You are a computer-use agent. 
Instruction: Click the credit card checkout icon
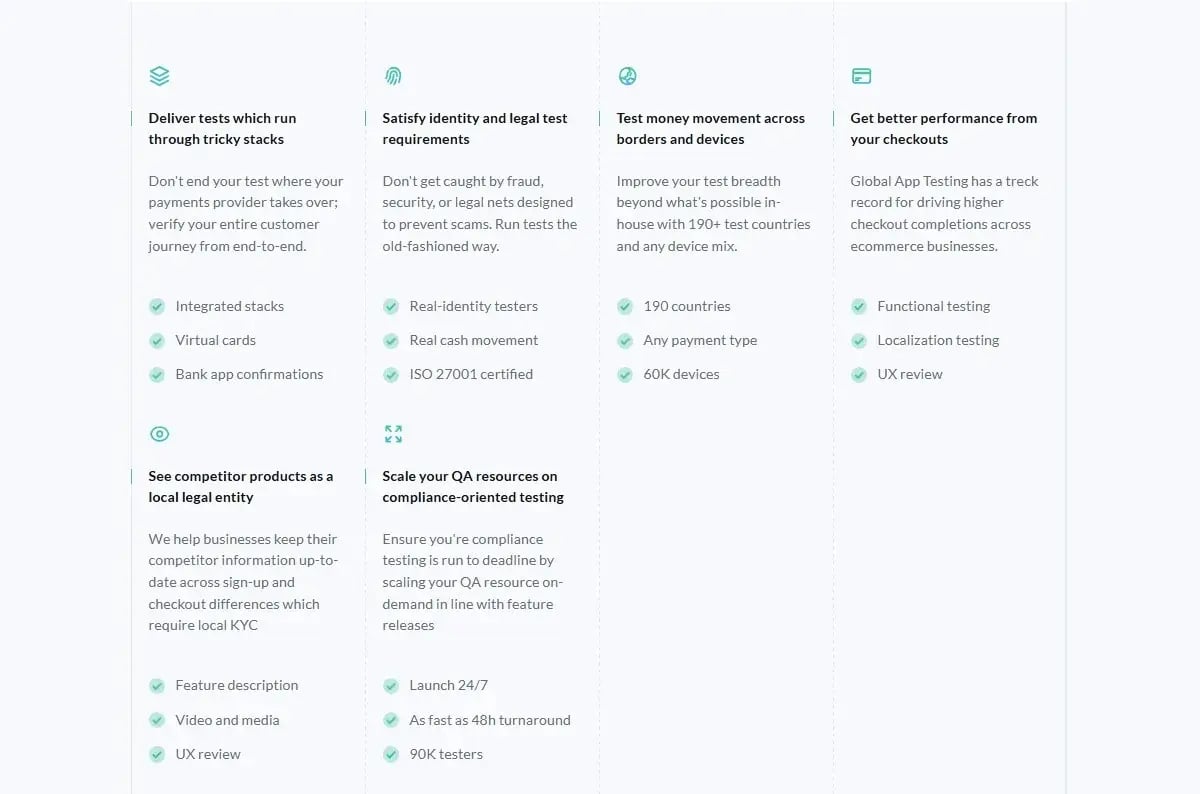pos(861,76)
